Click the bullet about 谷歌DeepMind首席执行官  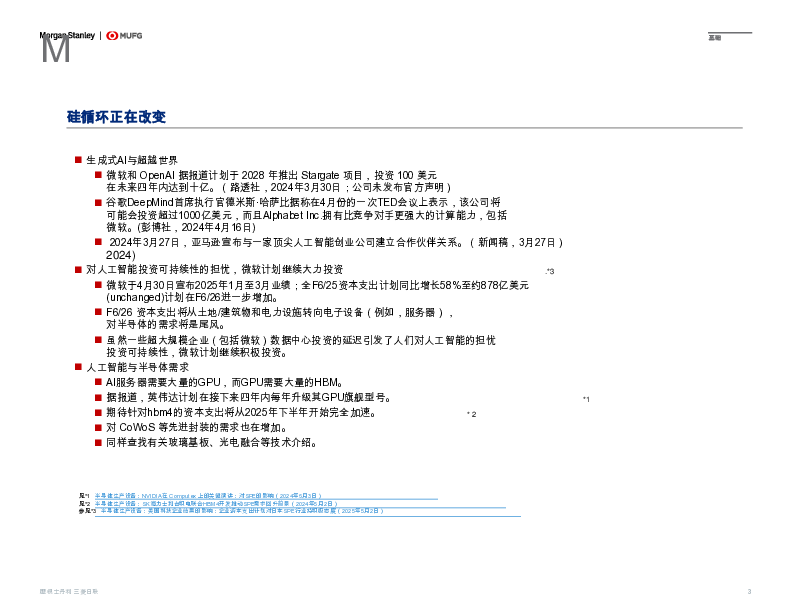point(307,215)
